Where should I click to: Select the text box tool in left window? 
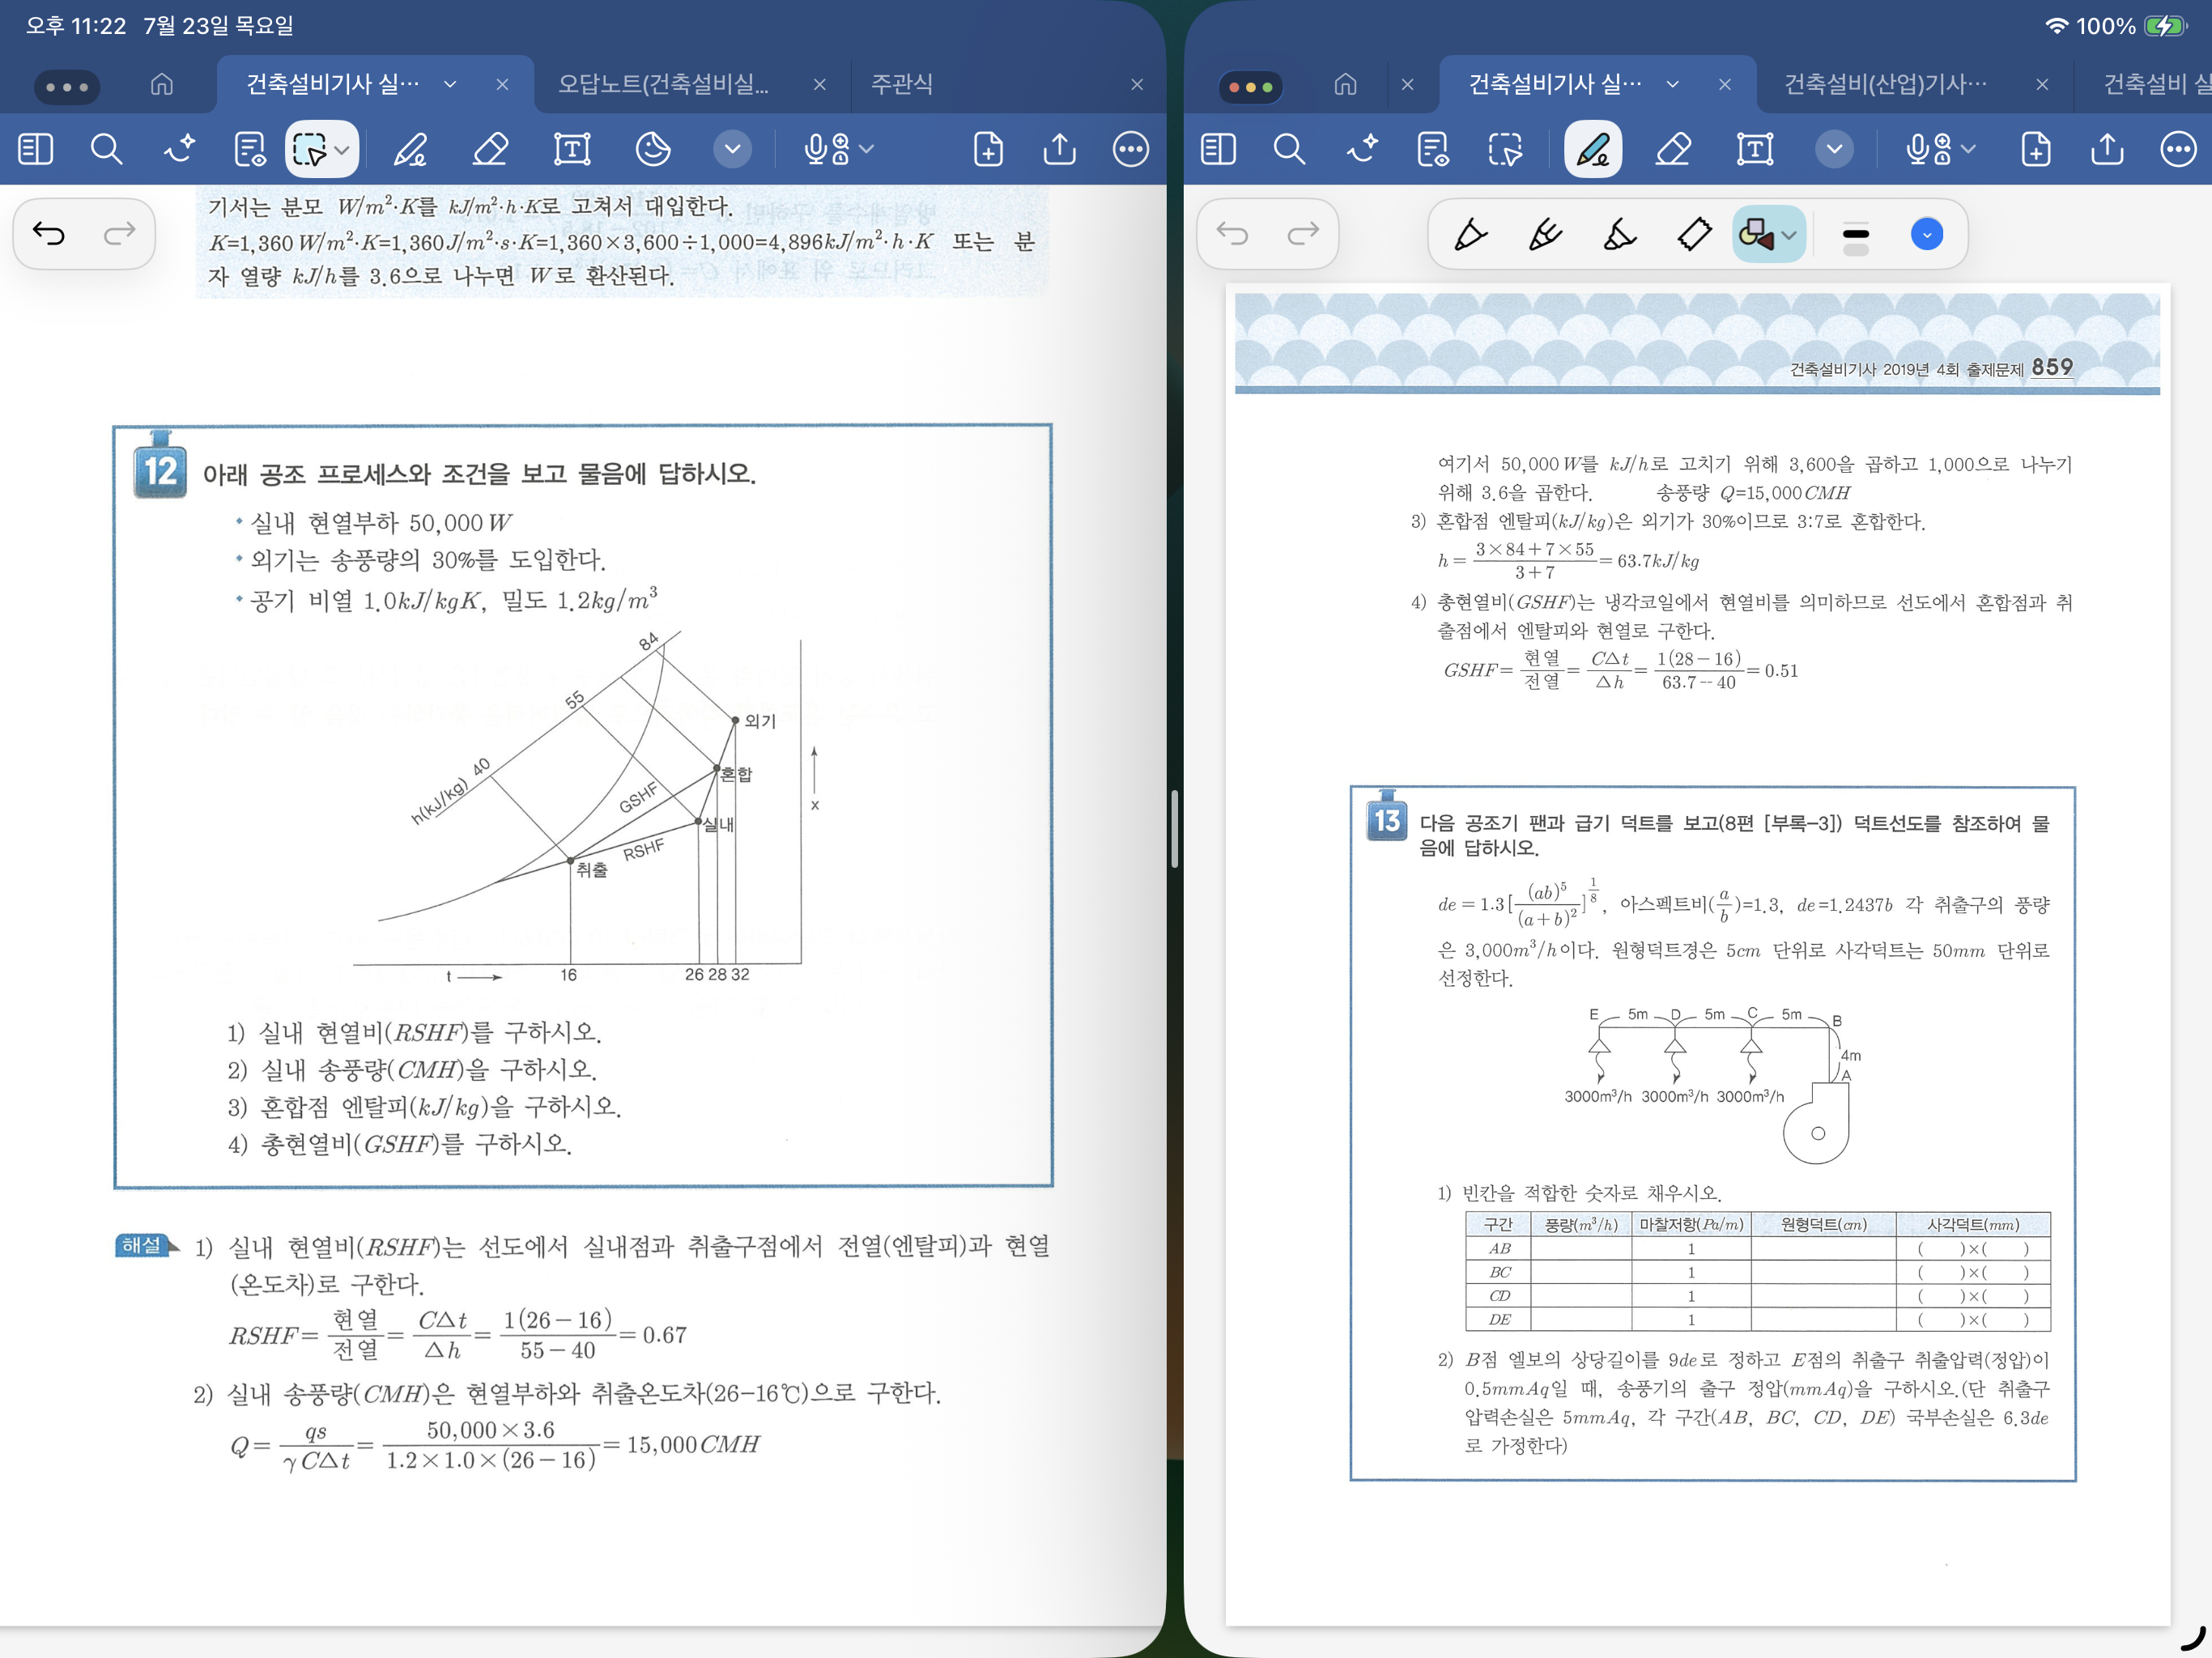pyautogui.click(x=572, y=149)
